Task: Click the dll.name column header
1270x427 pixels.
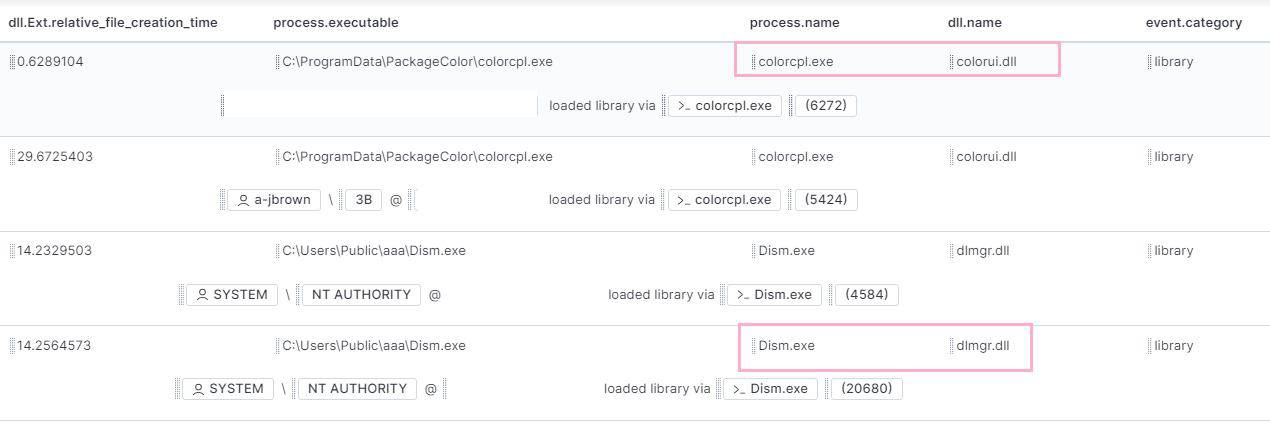Action: tap(974, 22)
